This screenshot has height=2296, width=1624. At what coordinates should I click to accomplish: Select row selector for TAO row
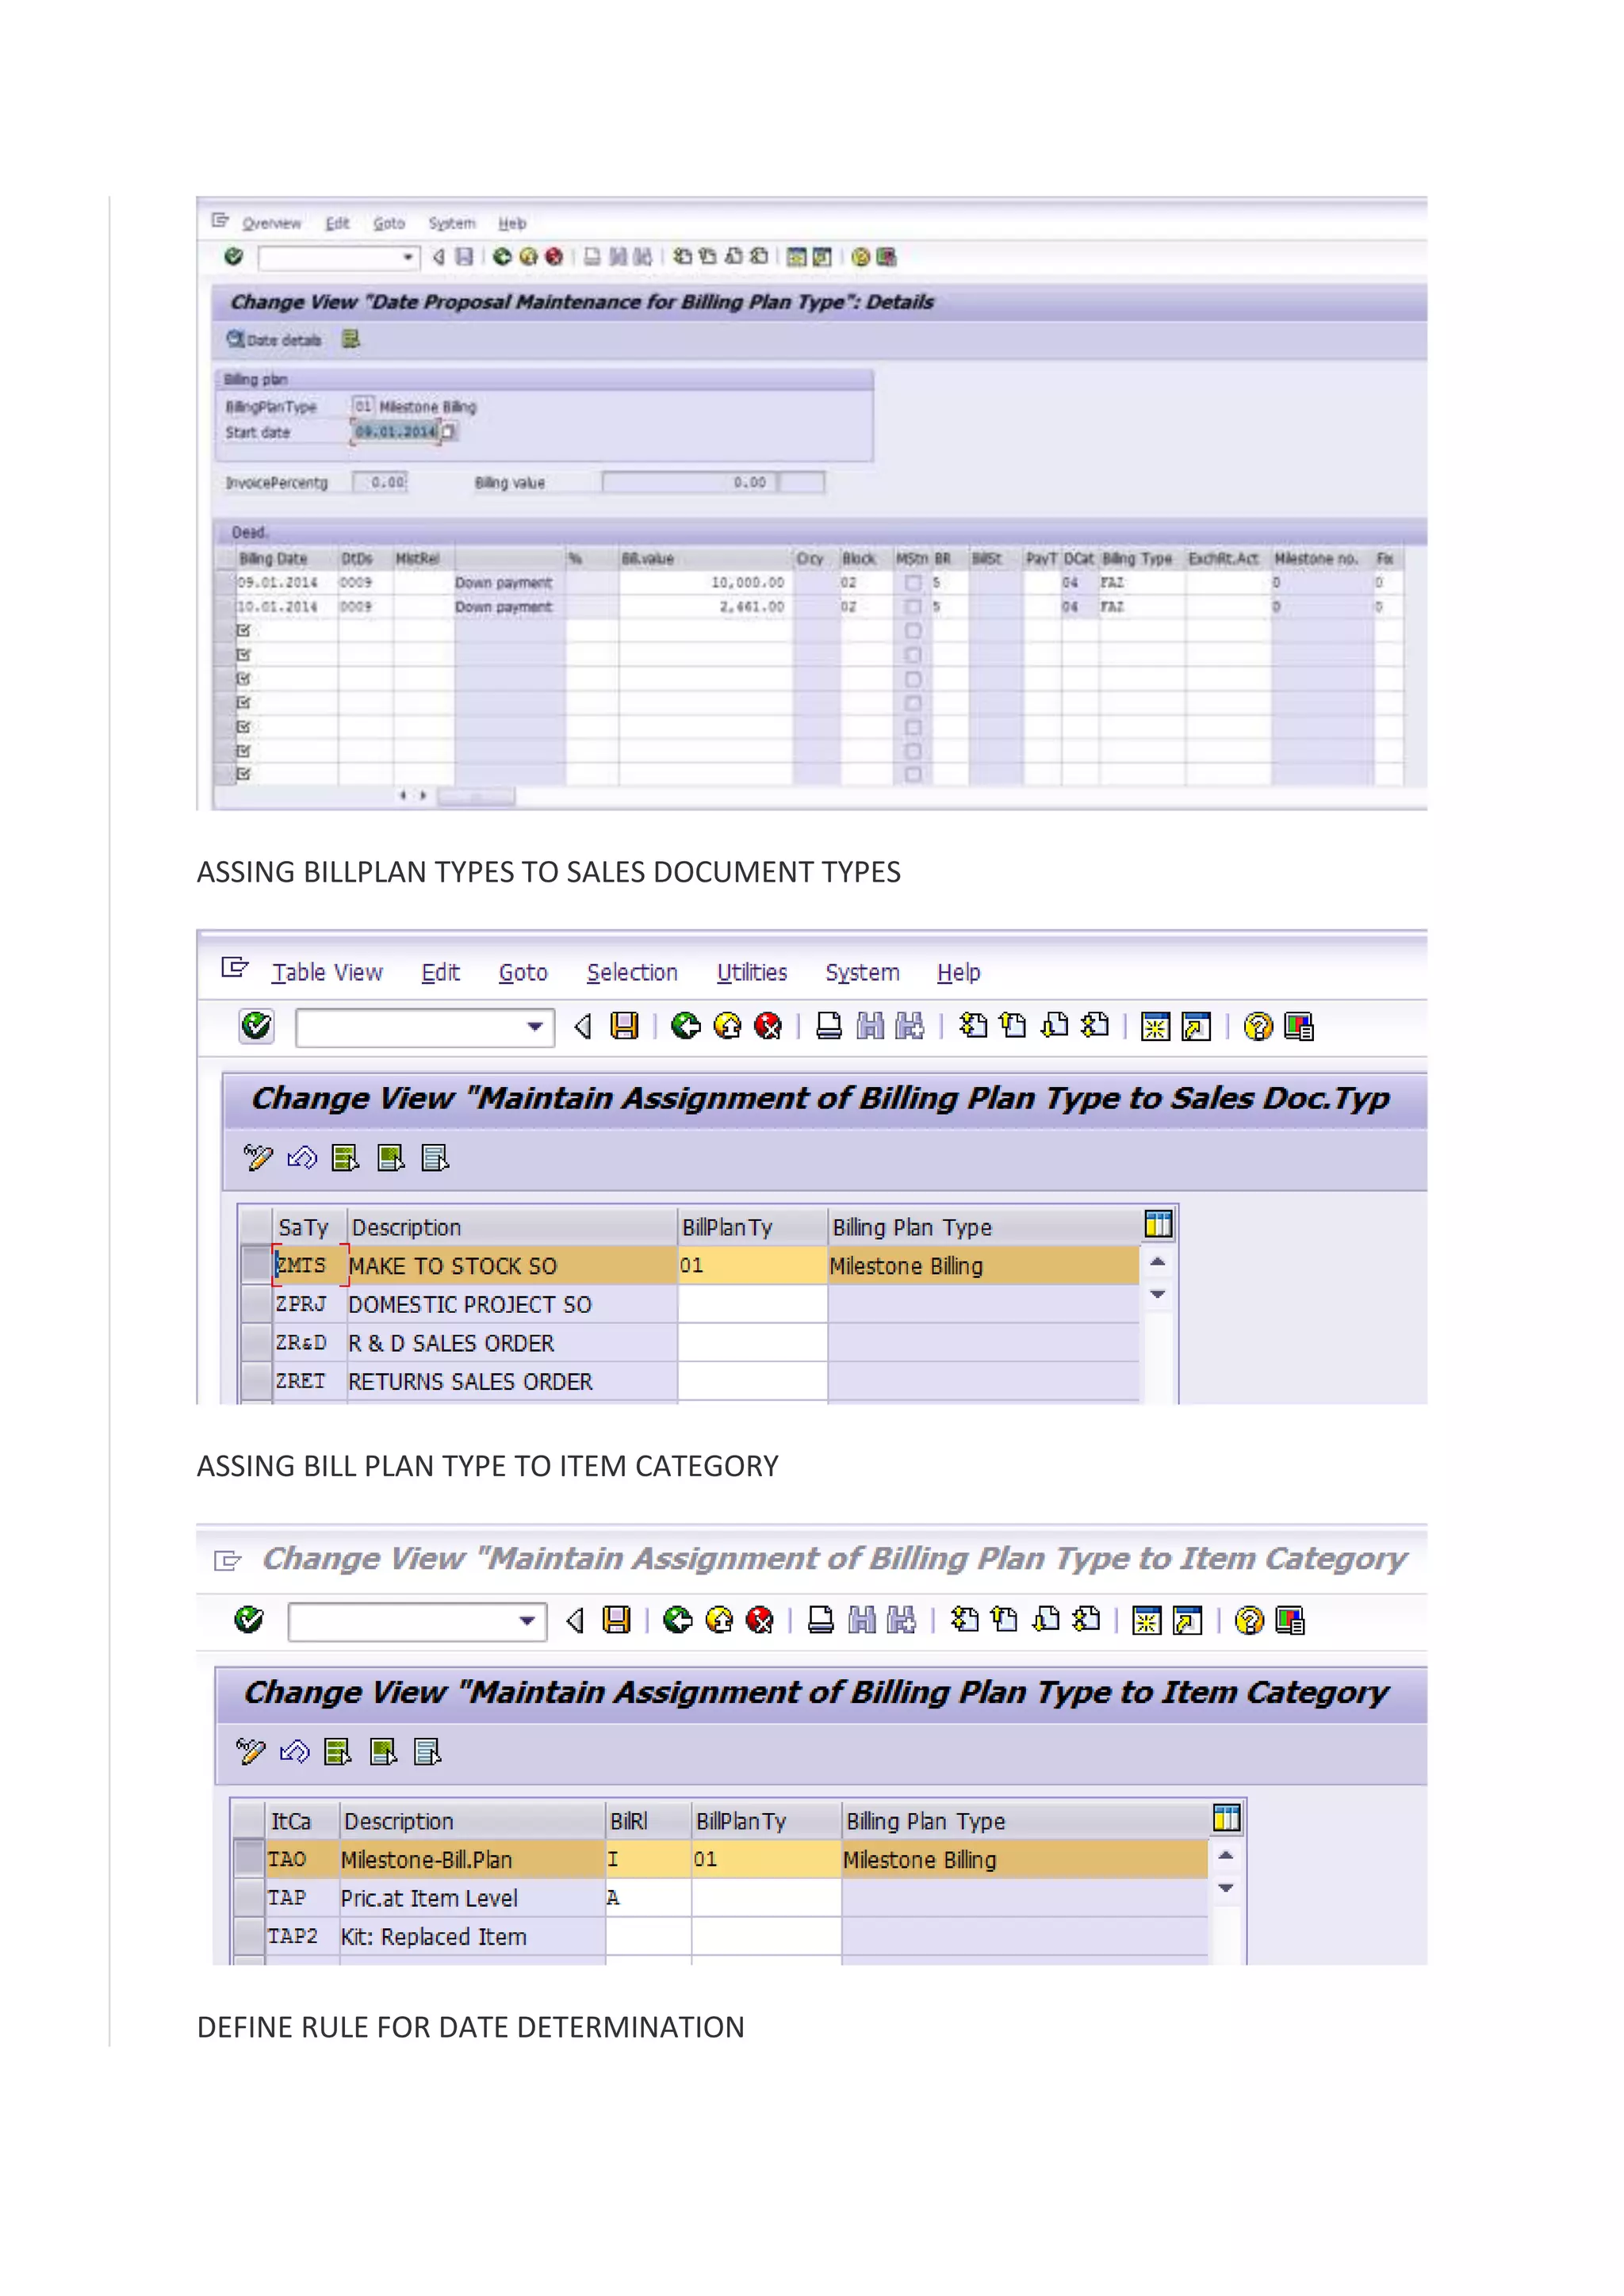coord(249,1859)
